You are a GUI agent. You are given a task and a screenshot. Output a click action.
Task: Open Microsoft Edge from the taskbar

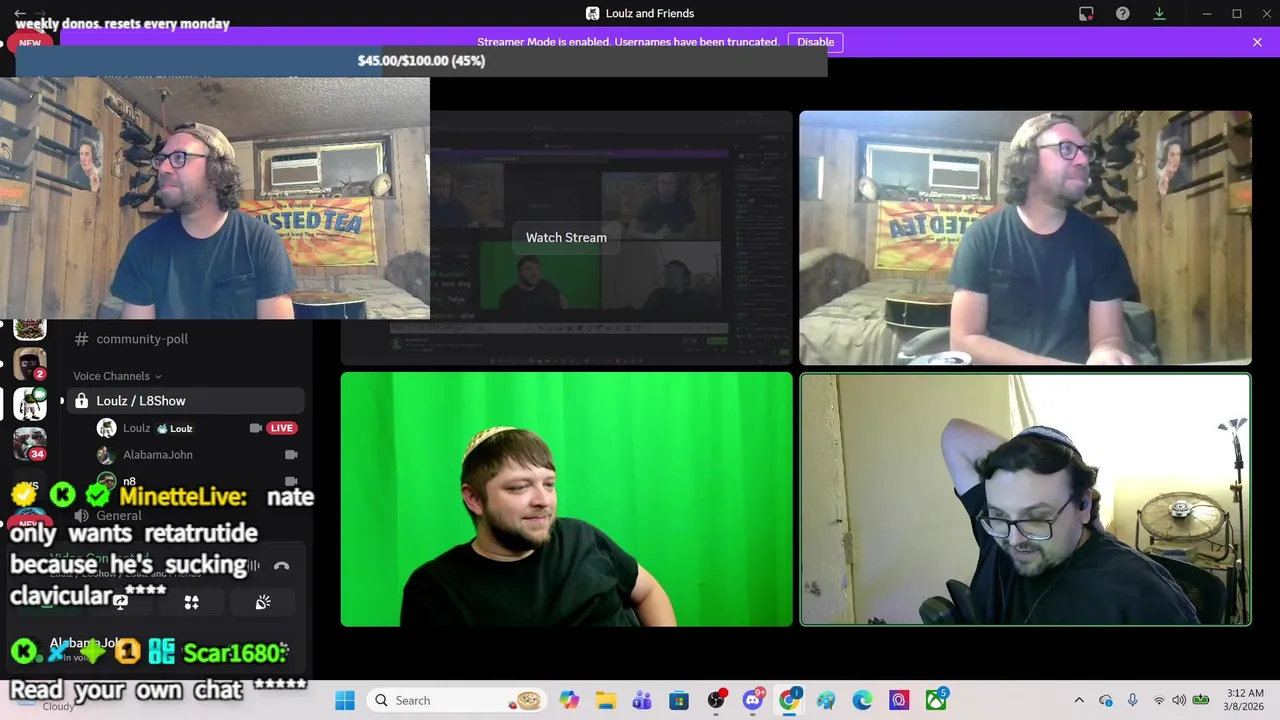862,700
